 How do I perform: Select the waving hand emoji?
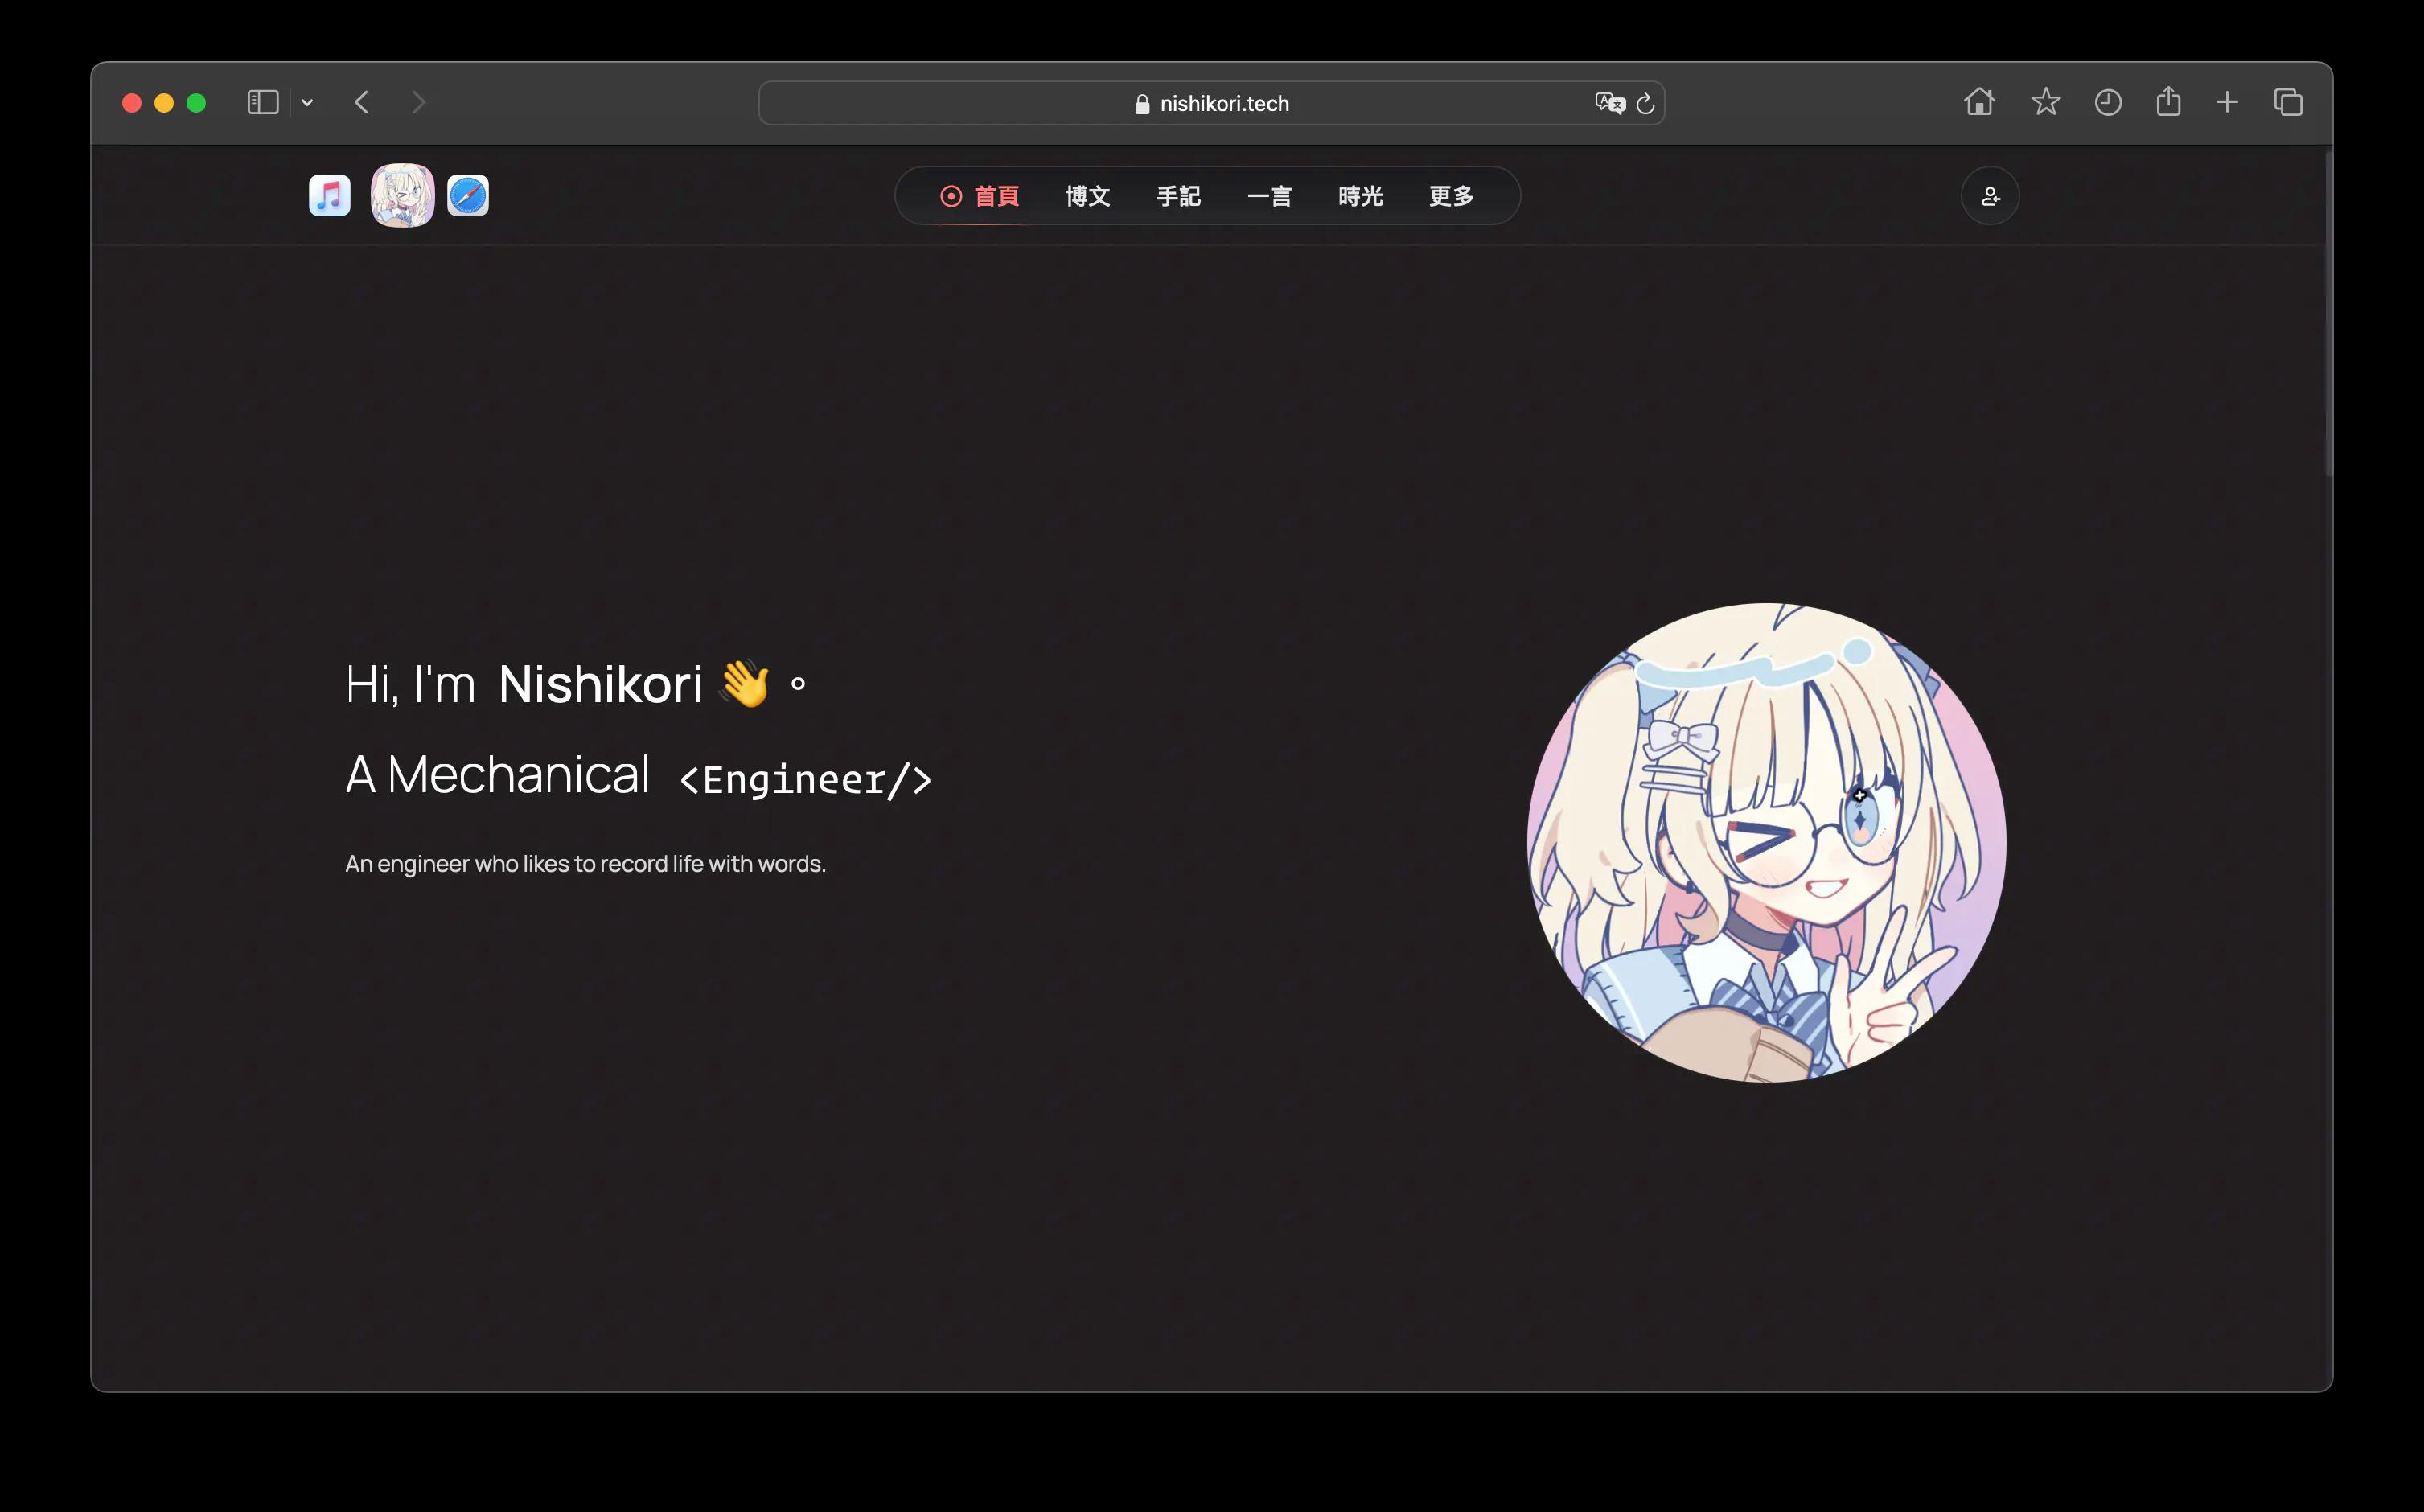click(x=745, y=684)
